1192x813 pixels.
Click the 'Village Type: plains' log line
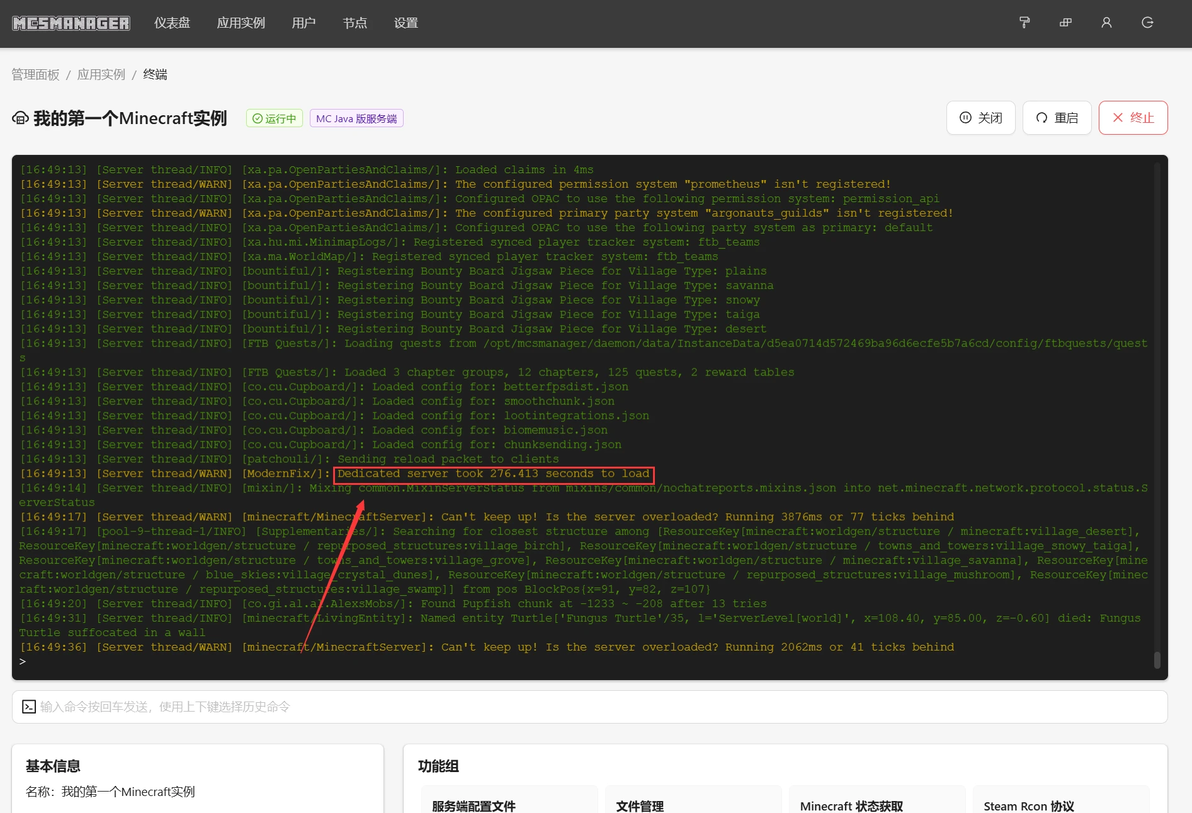(393, 272)
